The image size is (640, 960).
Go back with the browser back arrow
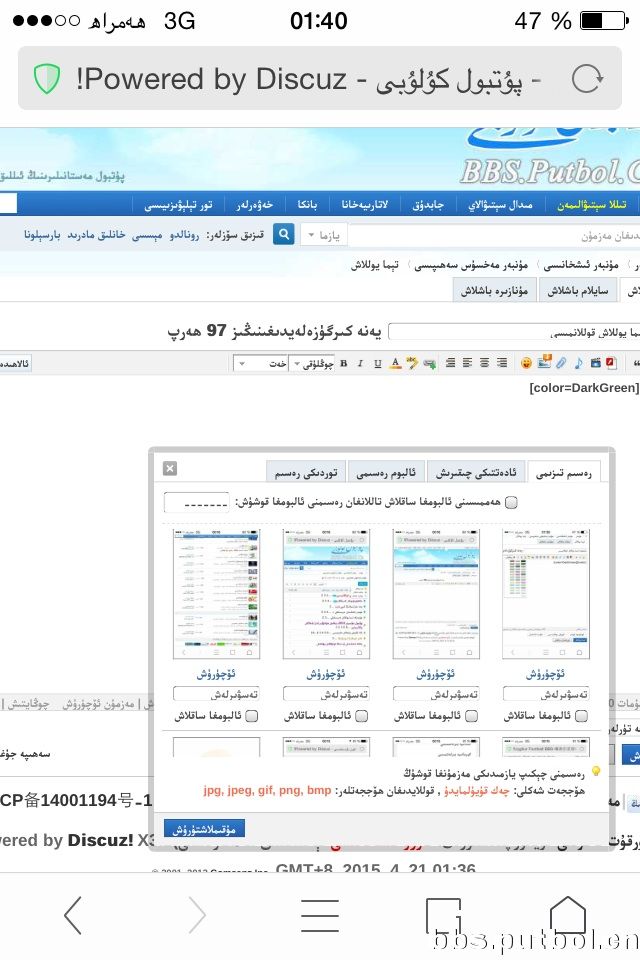73,915
